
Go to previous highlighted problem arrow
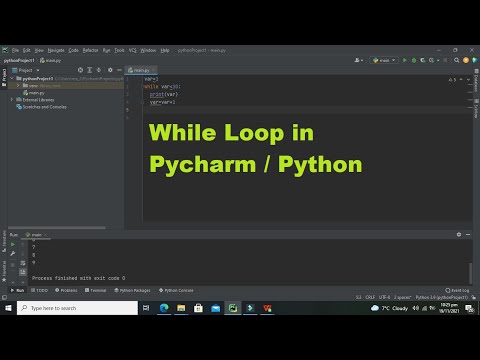[461, 80]
